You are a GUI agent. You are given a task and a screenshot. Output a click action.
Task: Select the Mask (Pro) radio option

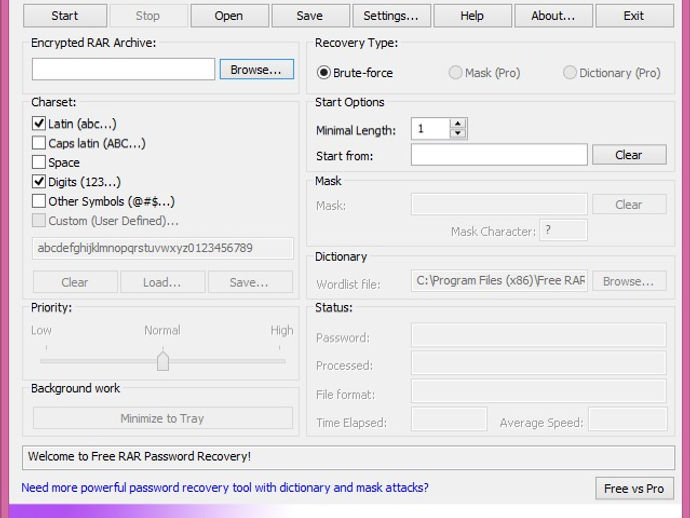click(484, 73)
